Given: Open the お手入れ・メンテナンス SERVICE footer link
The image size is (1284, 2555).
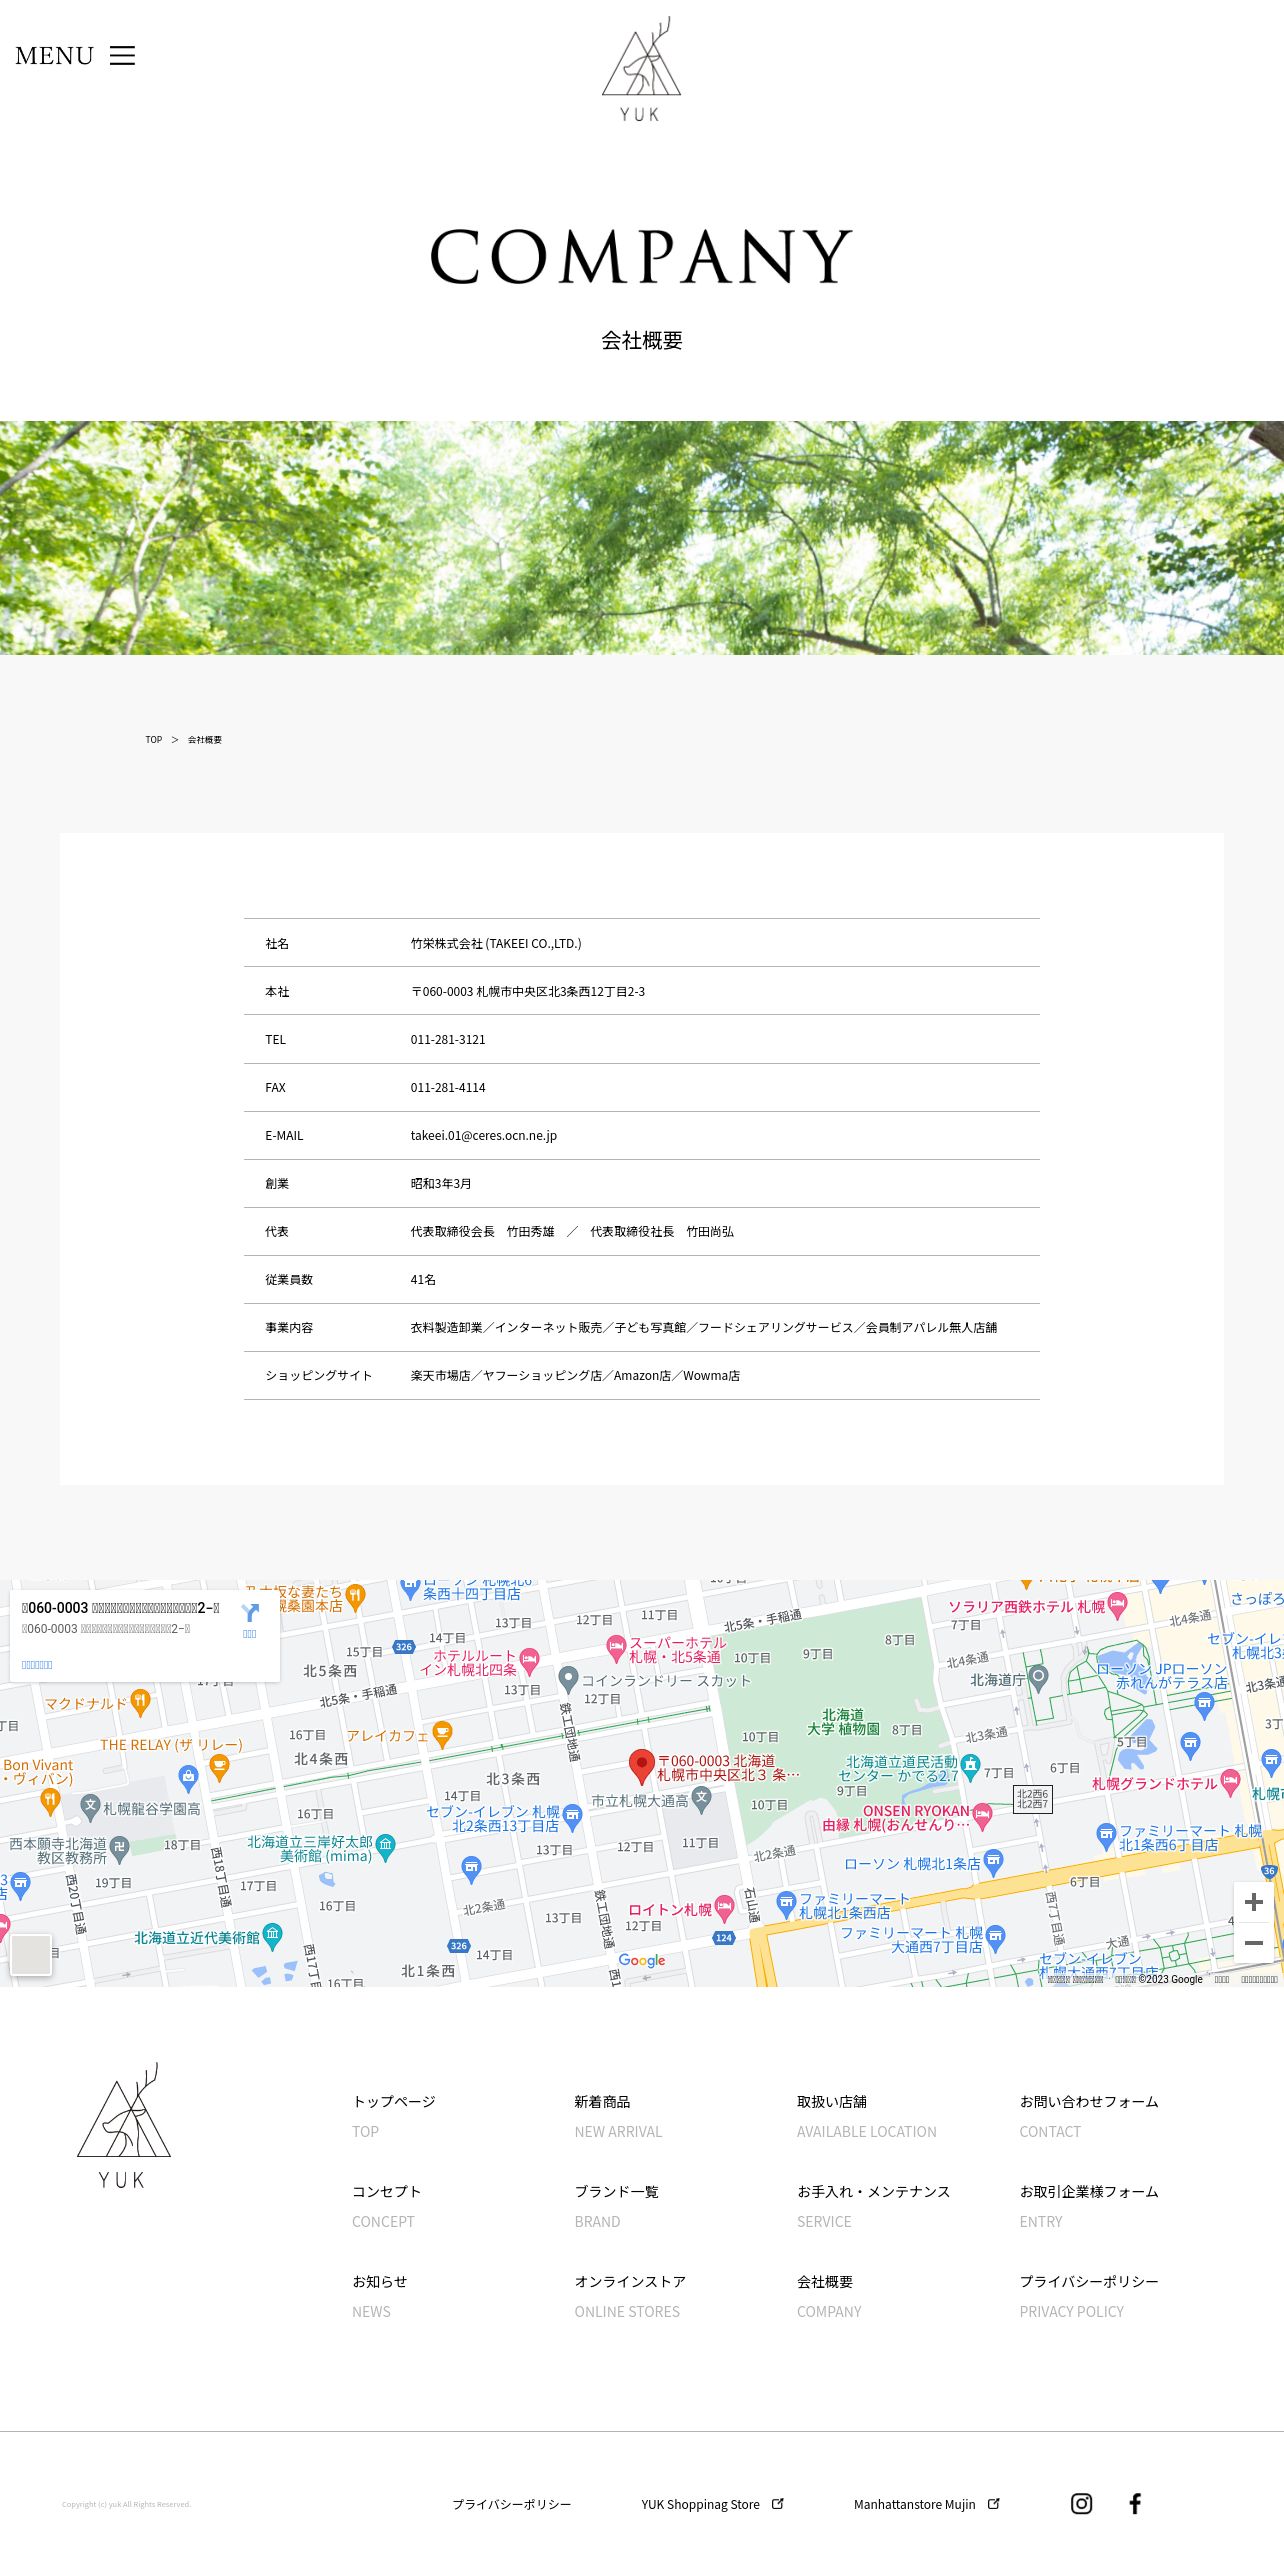Looking at the screenshot, I should click(x=873, y=2206).
